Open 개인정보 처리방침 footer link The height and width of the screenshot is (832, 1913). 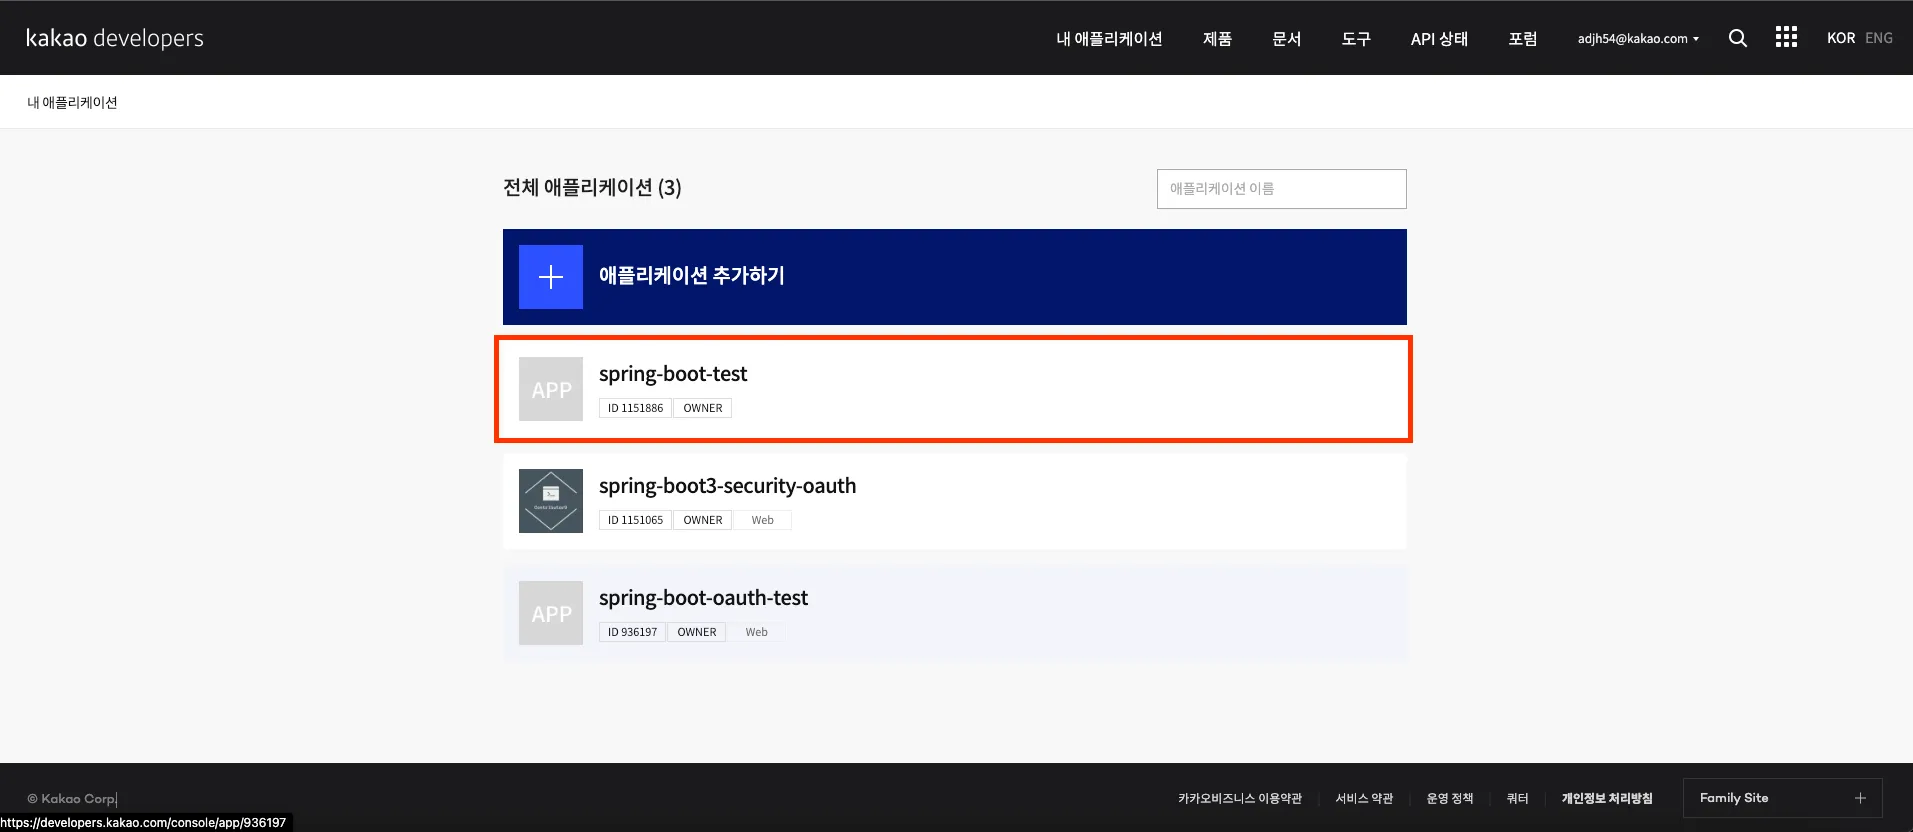coord(1607,798)
